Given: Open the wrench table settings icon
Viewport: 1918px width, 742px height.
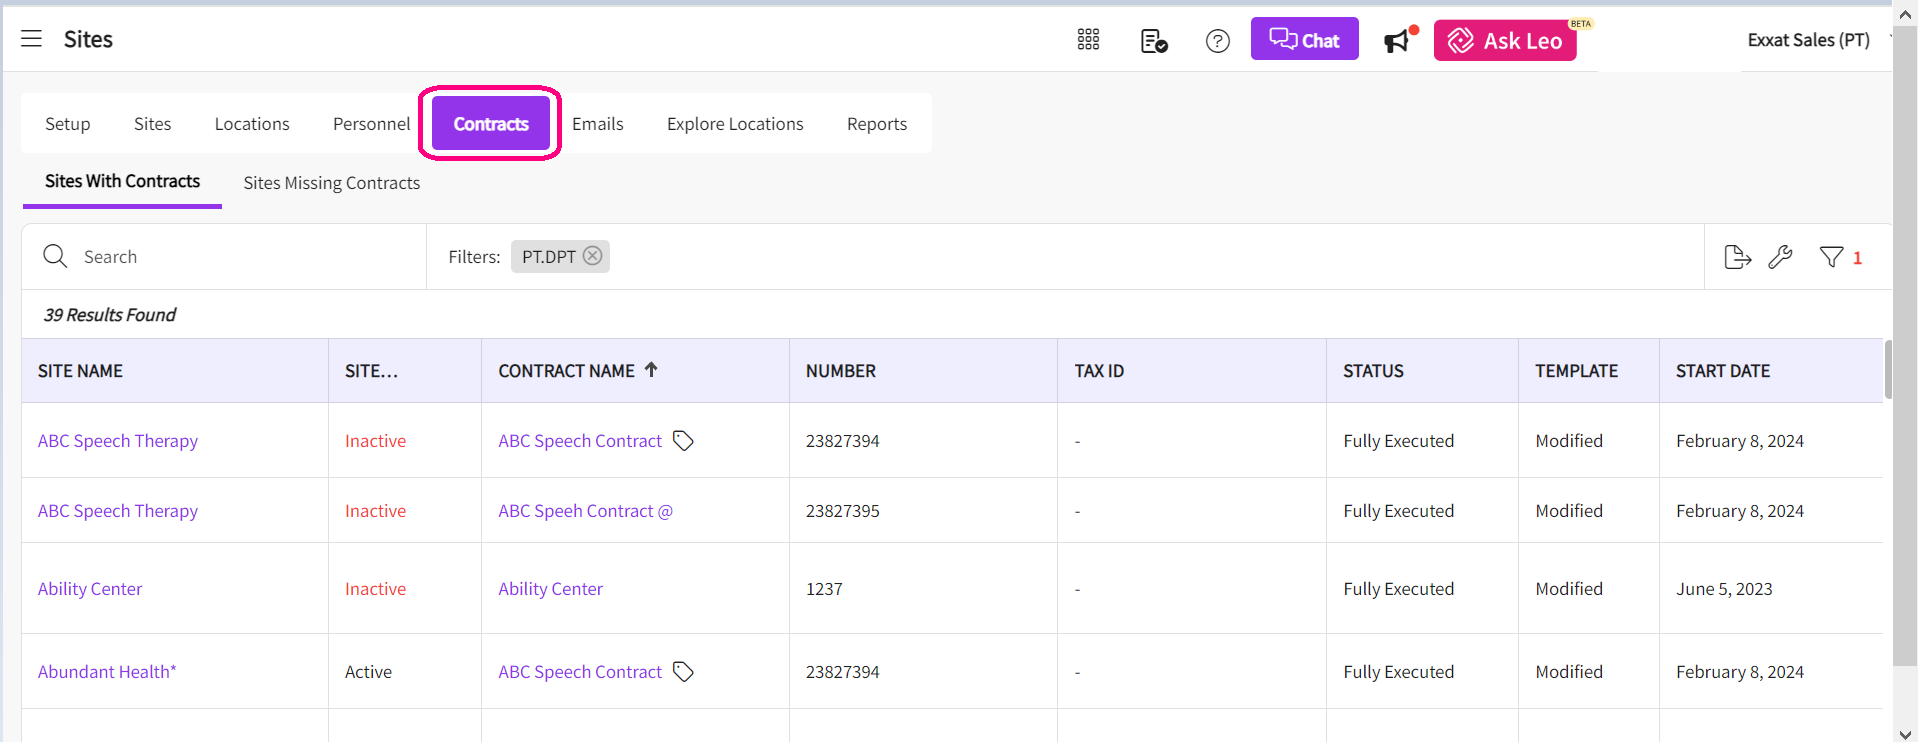Looking at the screenshot, I should coord(1780,257).
